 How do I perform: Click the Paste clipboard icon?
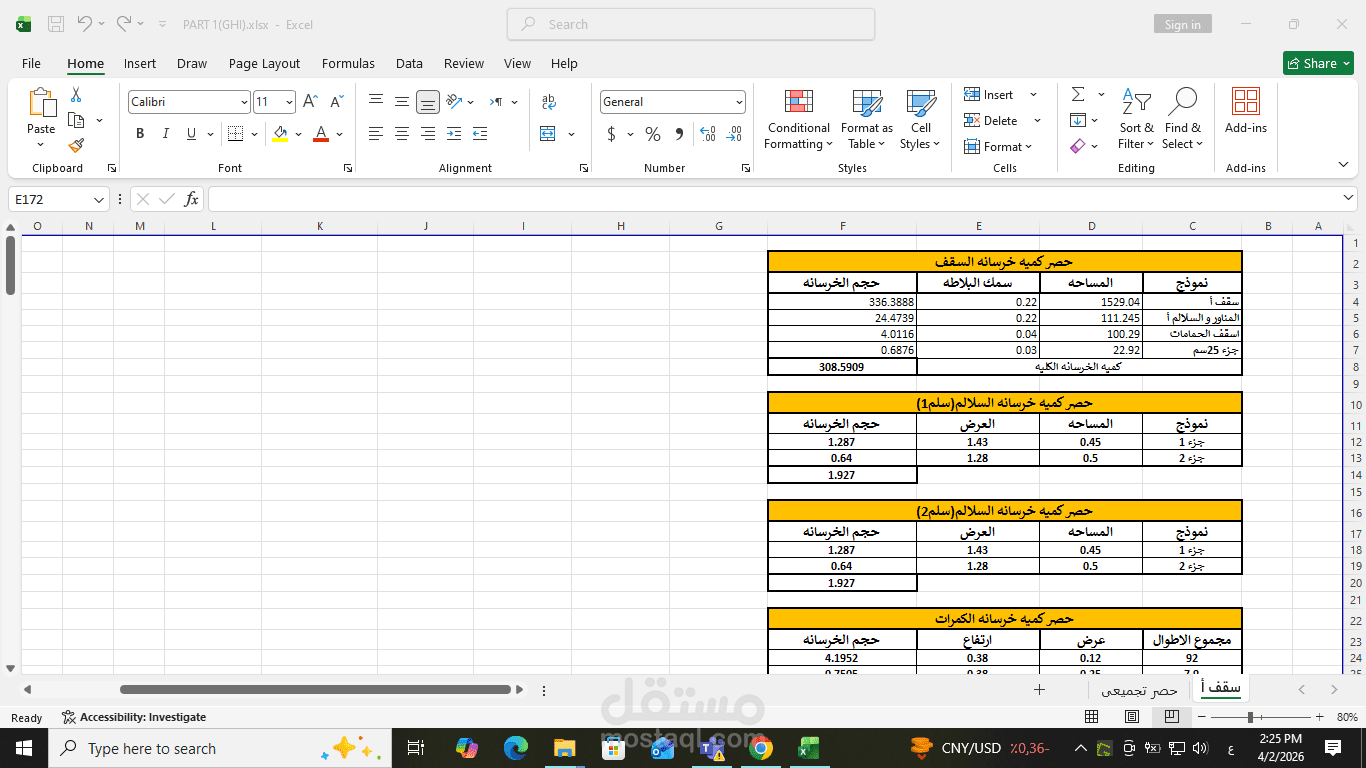coord(41,103)
